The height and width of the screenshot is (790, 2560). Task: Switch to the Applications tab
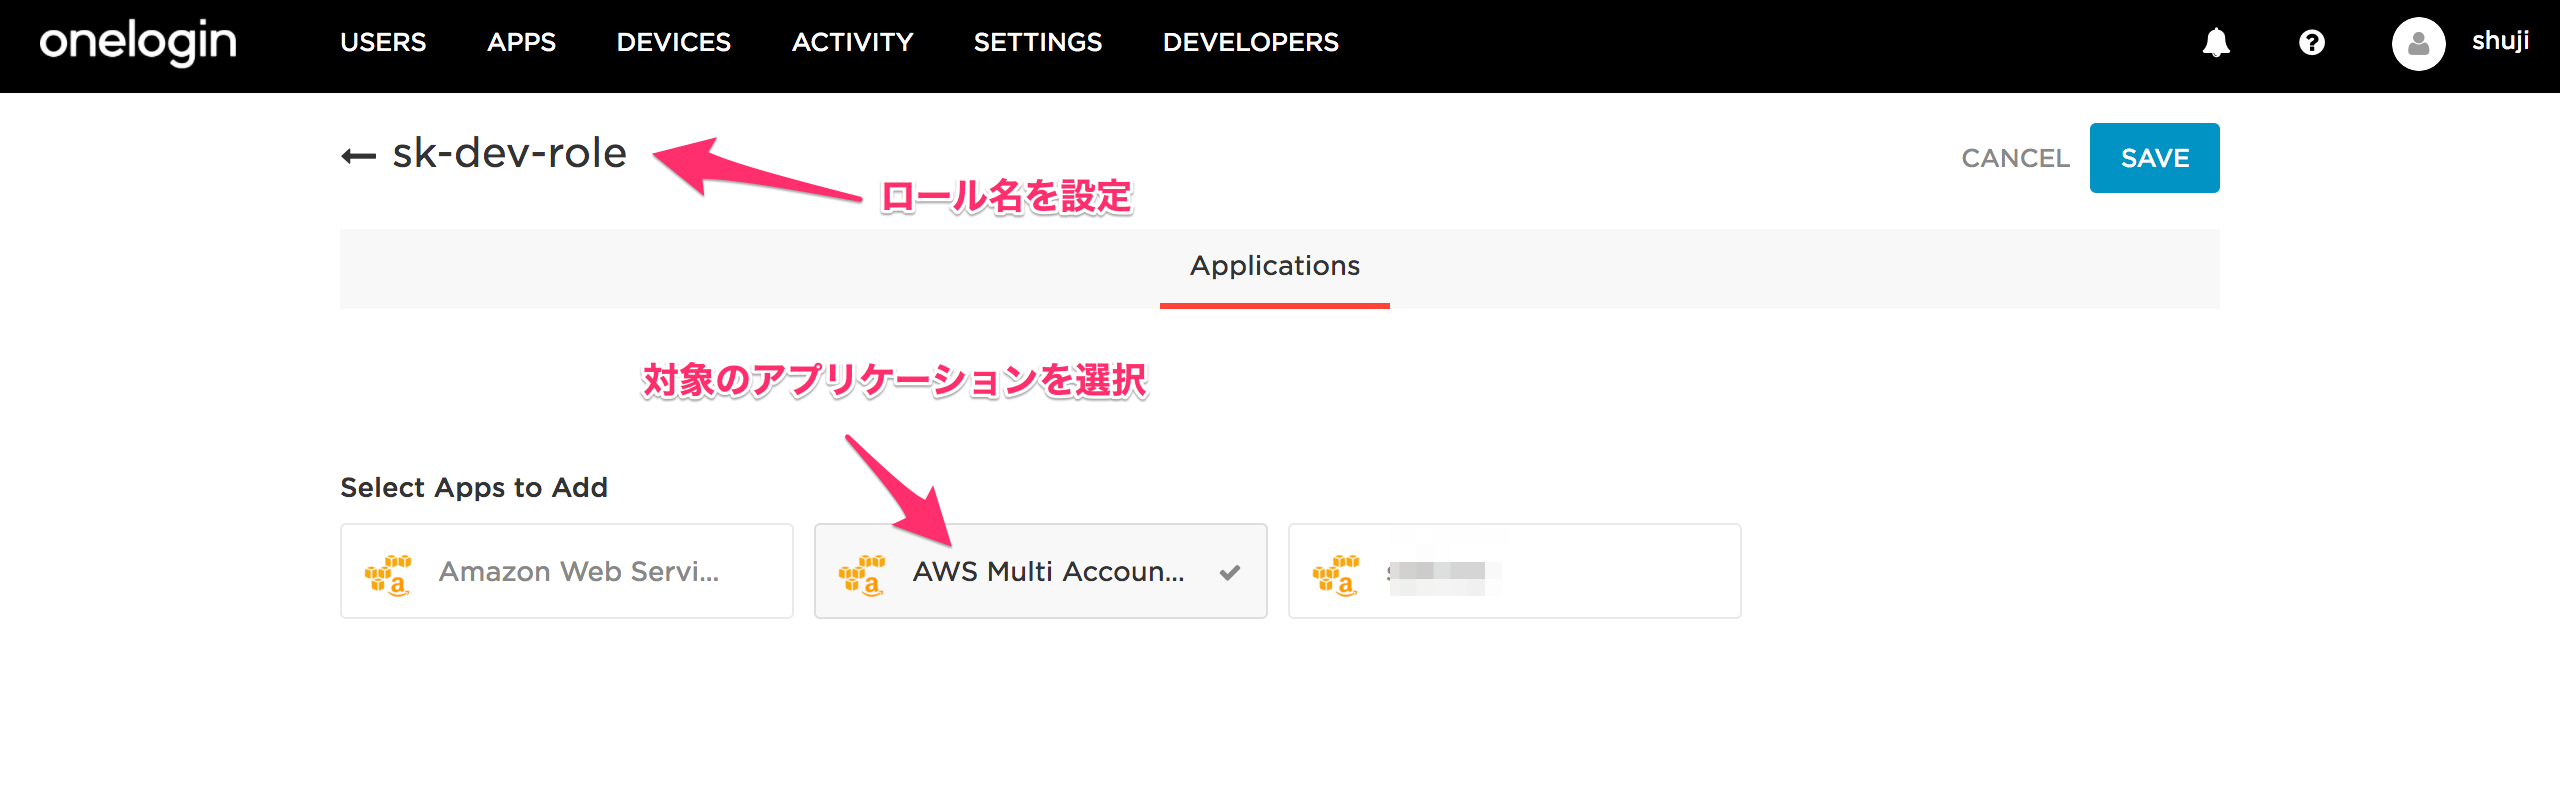pos(1274,266)
